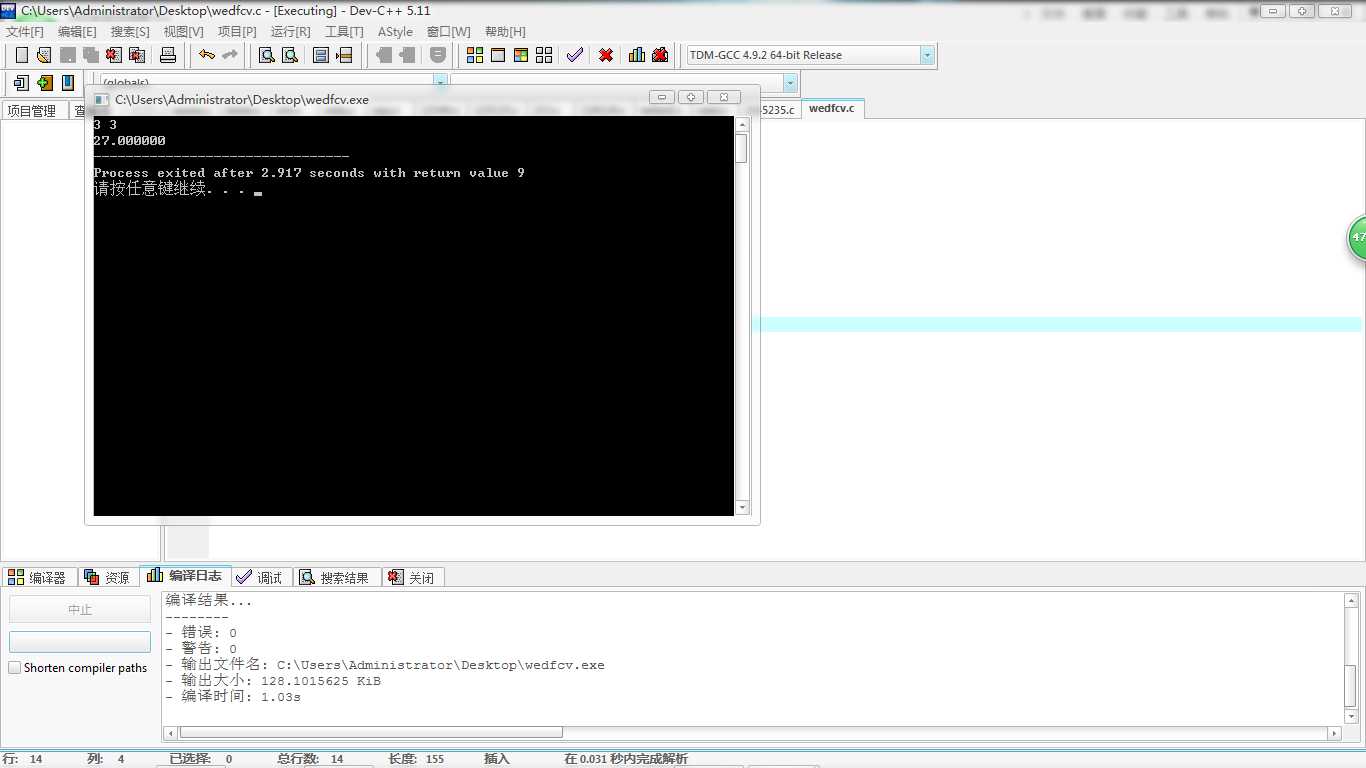Open the 运行[R] menu
Image resolution: width=1366 pixels, height=768 pixels.
[290, 32]
